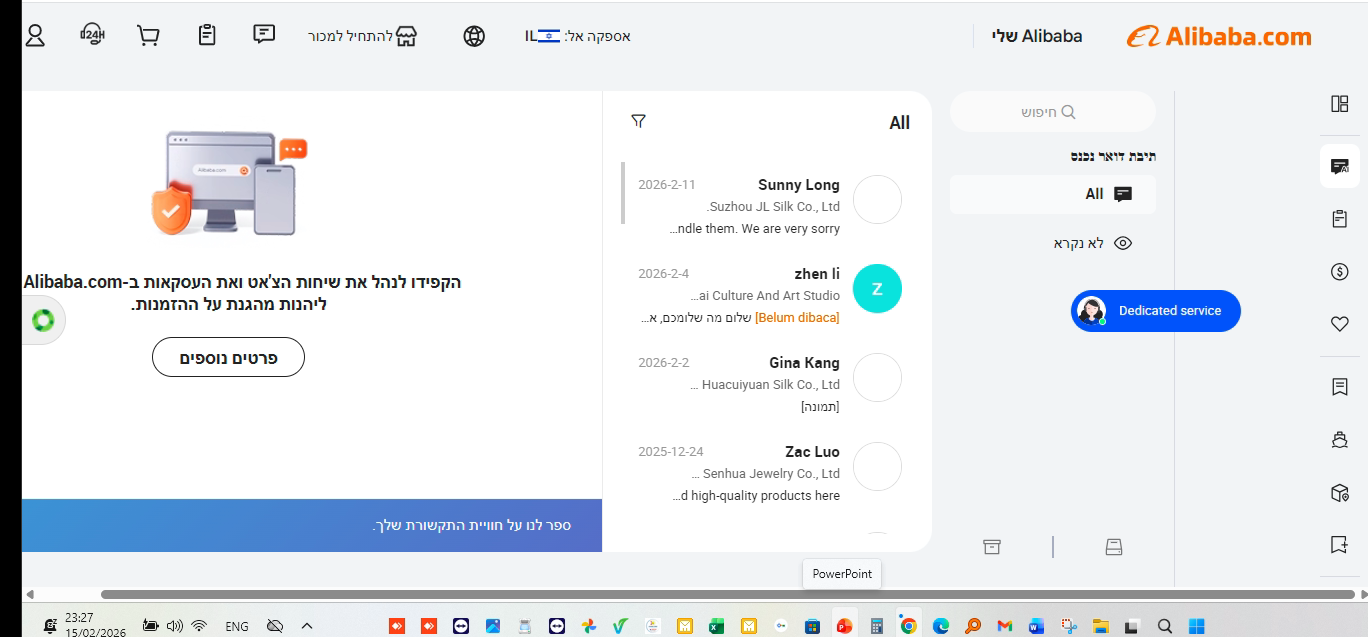
Task: Open the top bar orders clipboard icon
Action: 207,35
